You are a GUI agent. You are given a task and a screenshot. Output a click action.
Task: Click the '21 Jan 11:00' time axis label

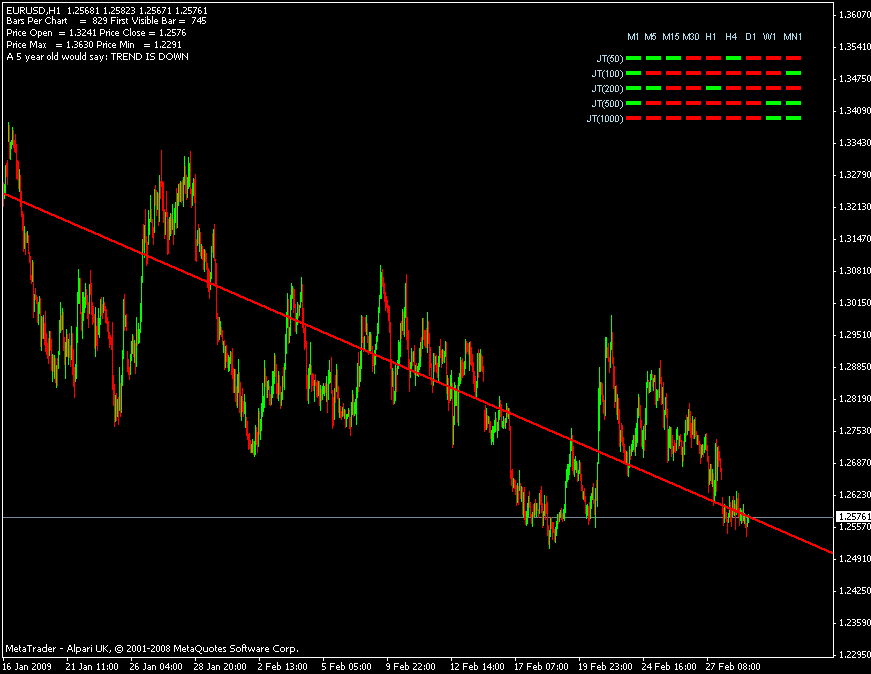tap(92, 666)
